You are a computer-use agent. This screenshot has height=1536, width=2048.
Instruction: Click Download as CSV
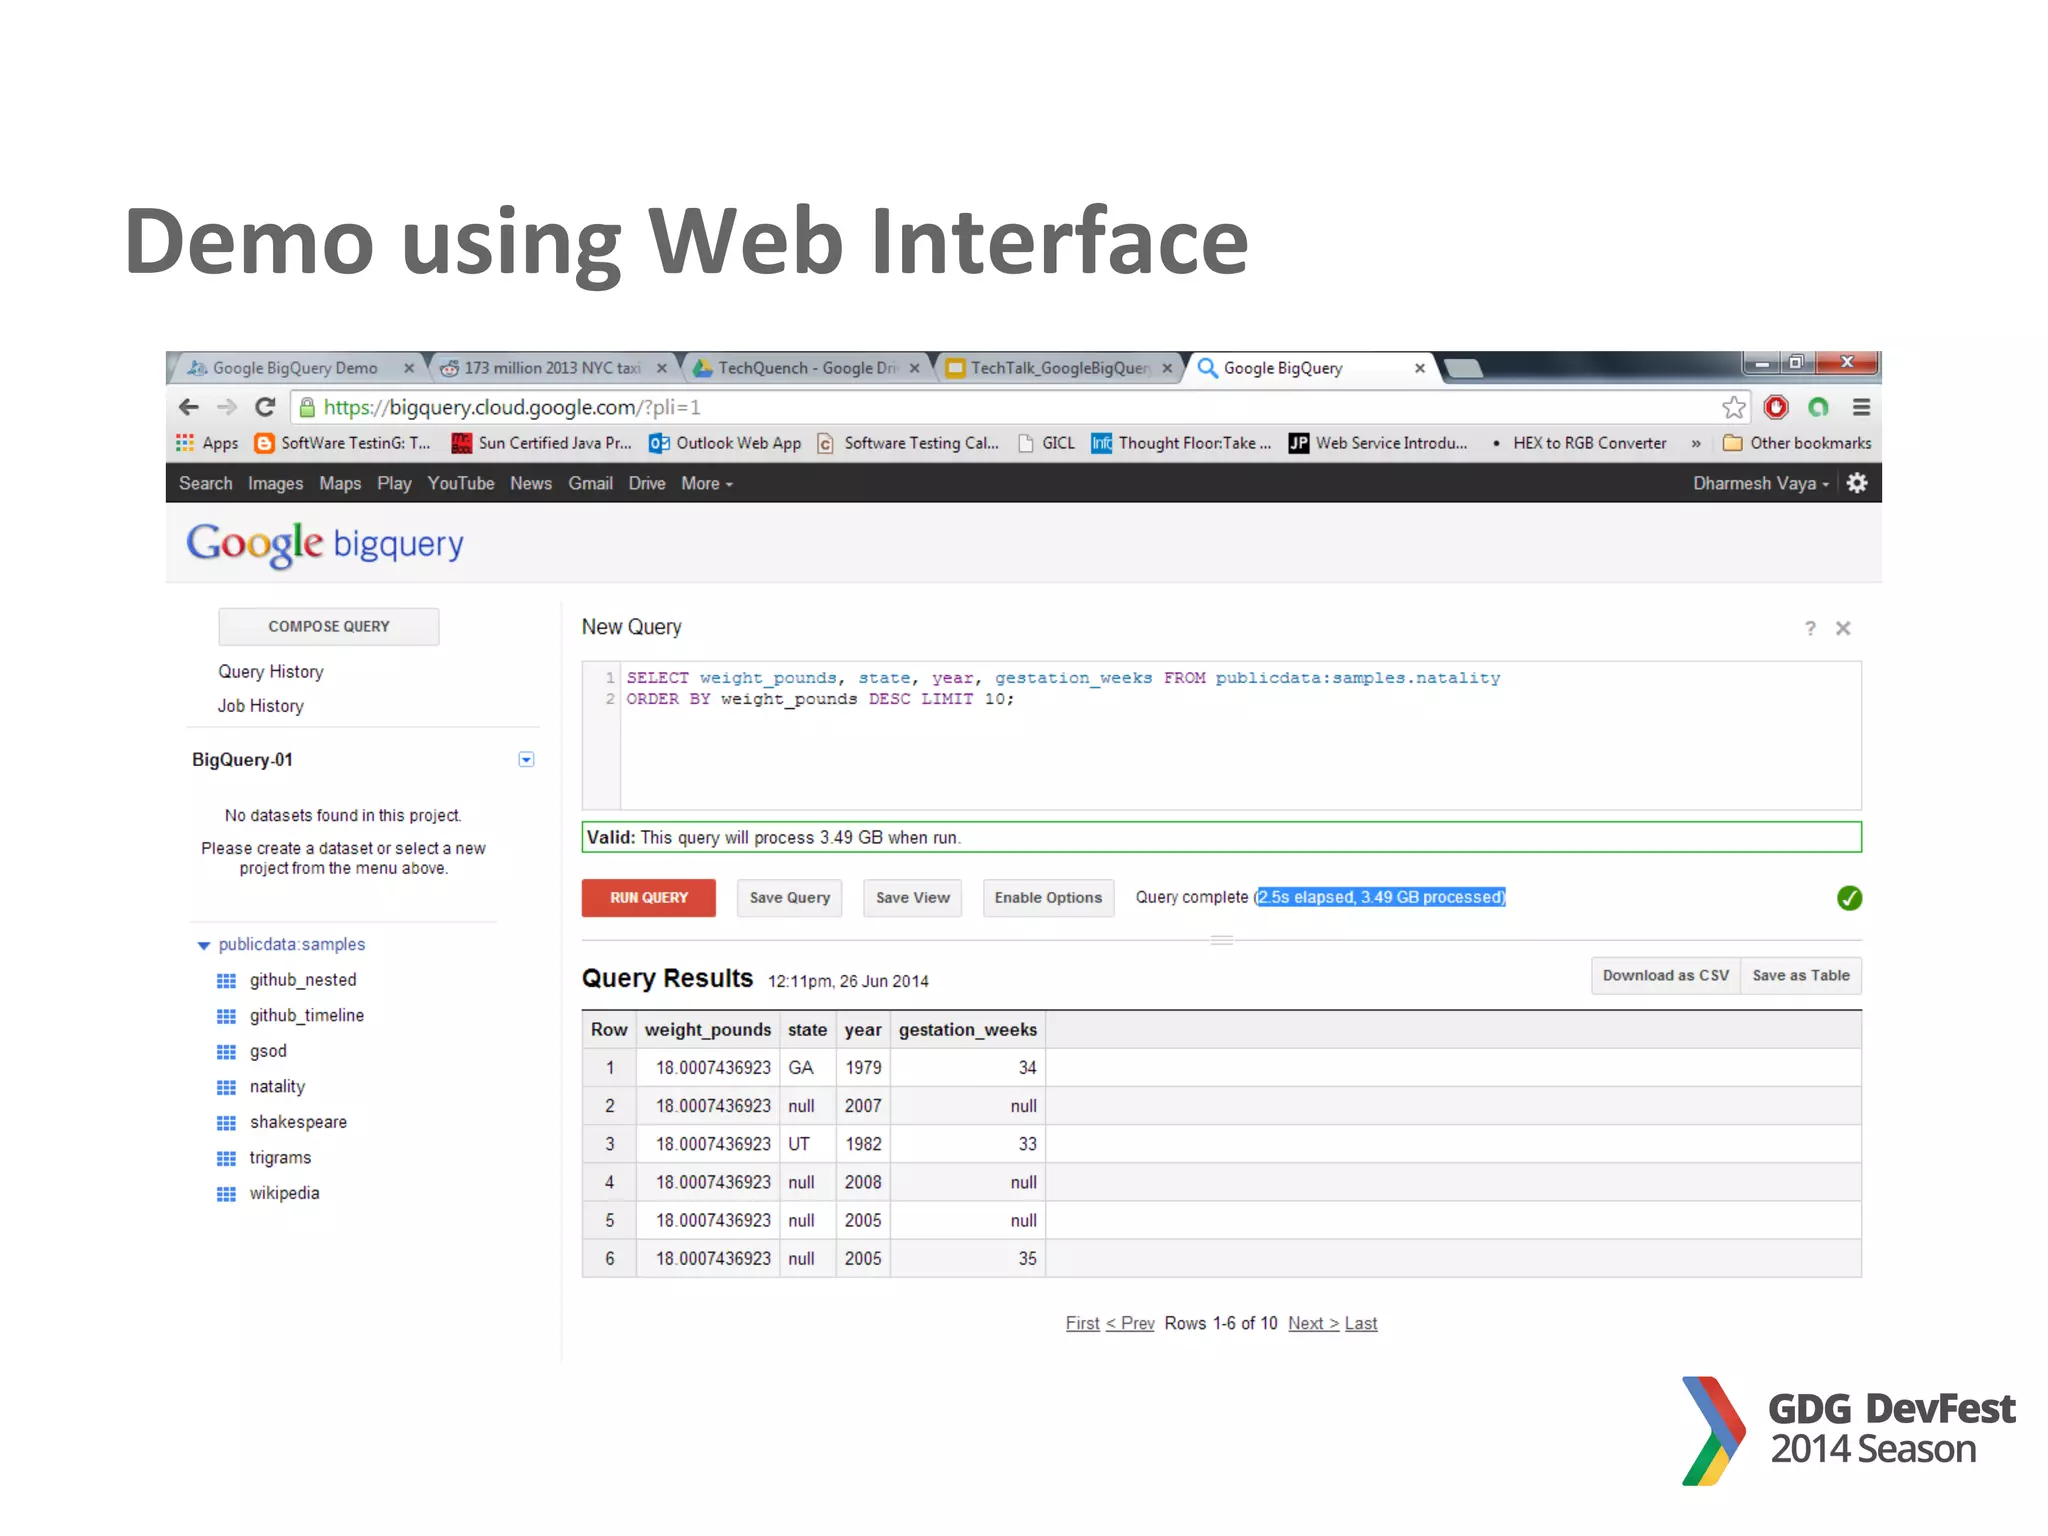1666,976
